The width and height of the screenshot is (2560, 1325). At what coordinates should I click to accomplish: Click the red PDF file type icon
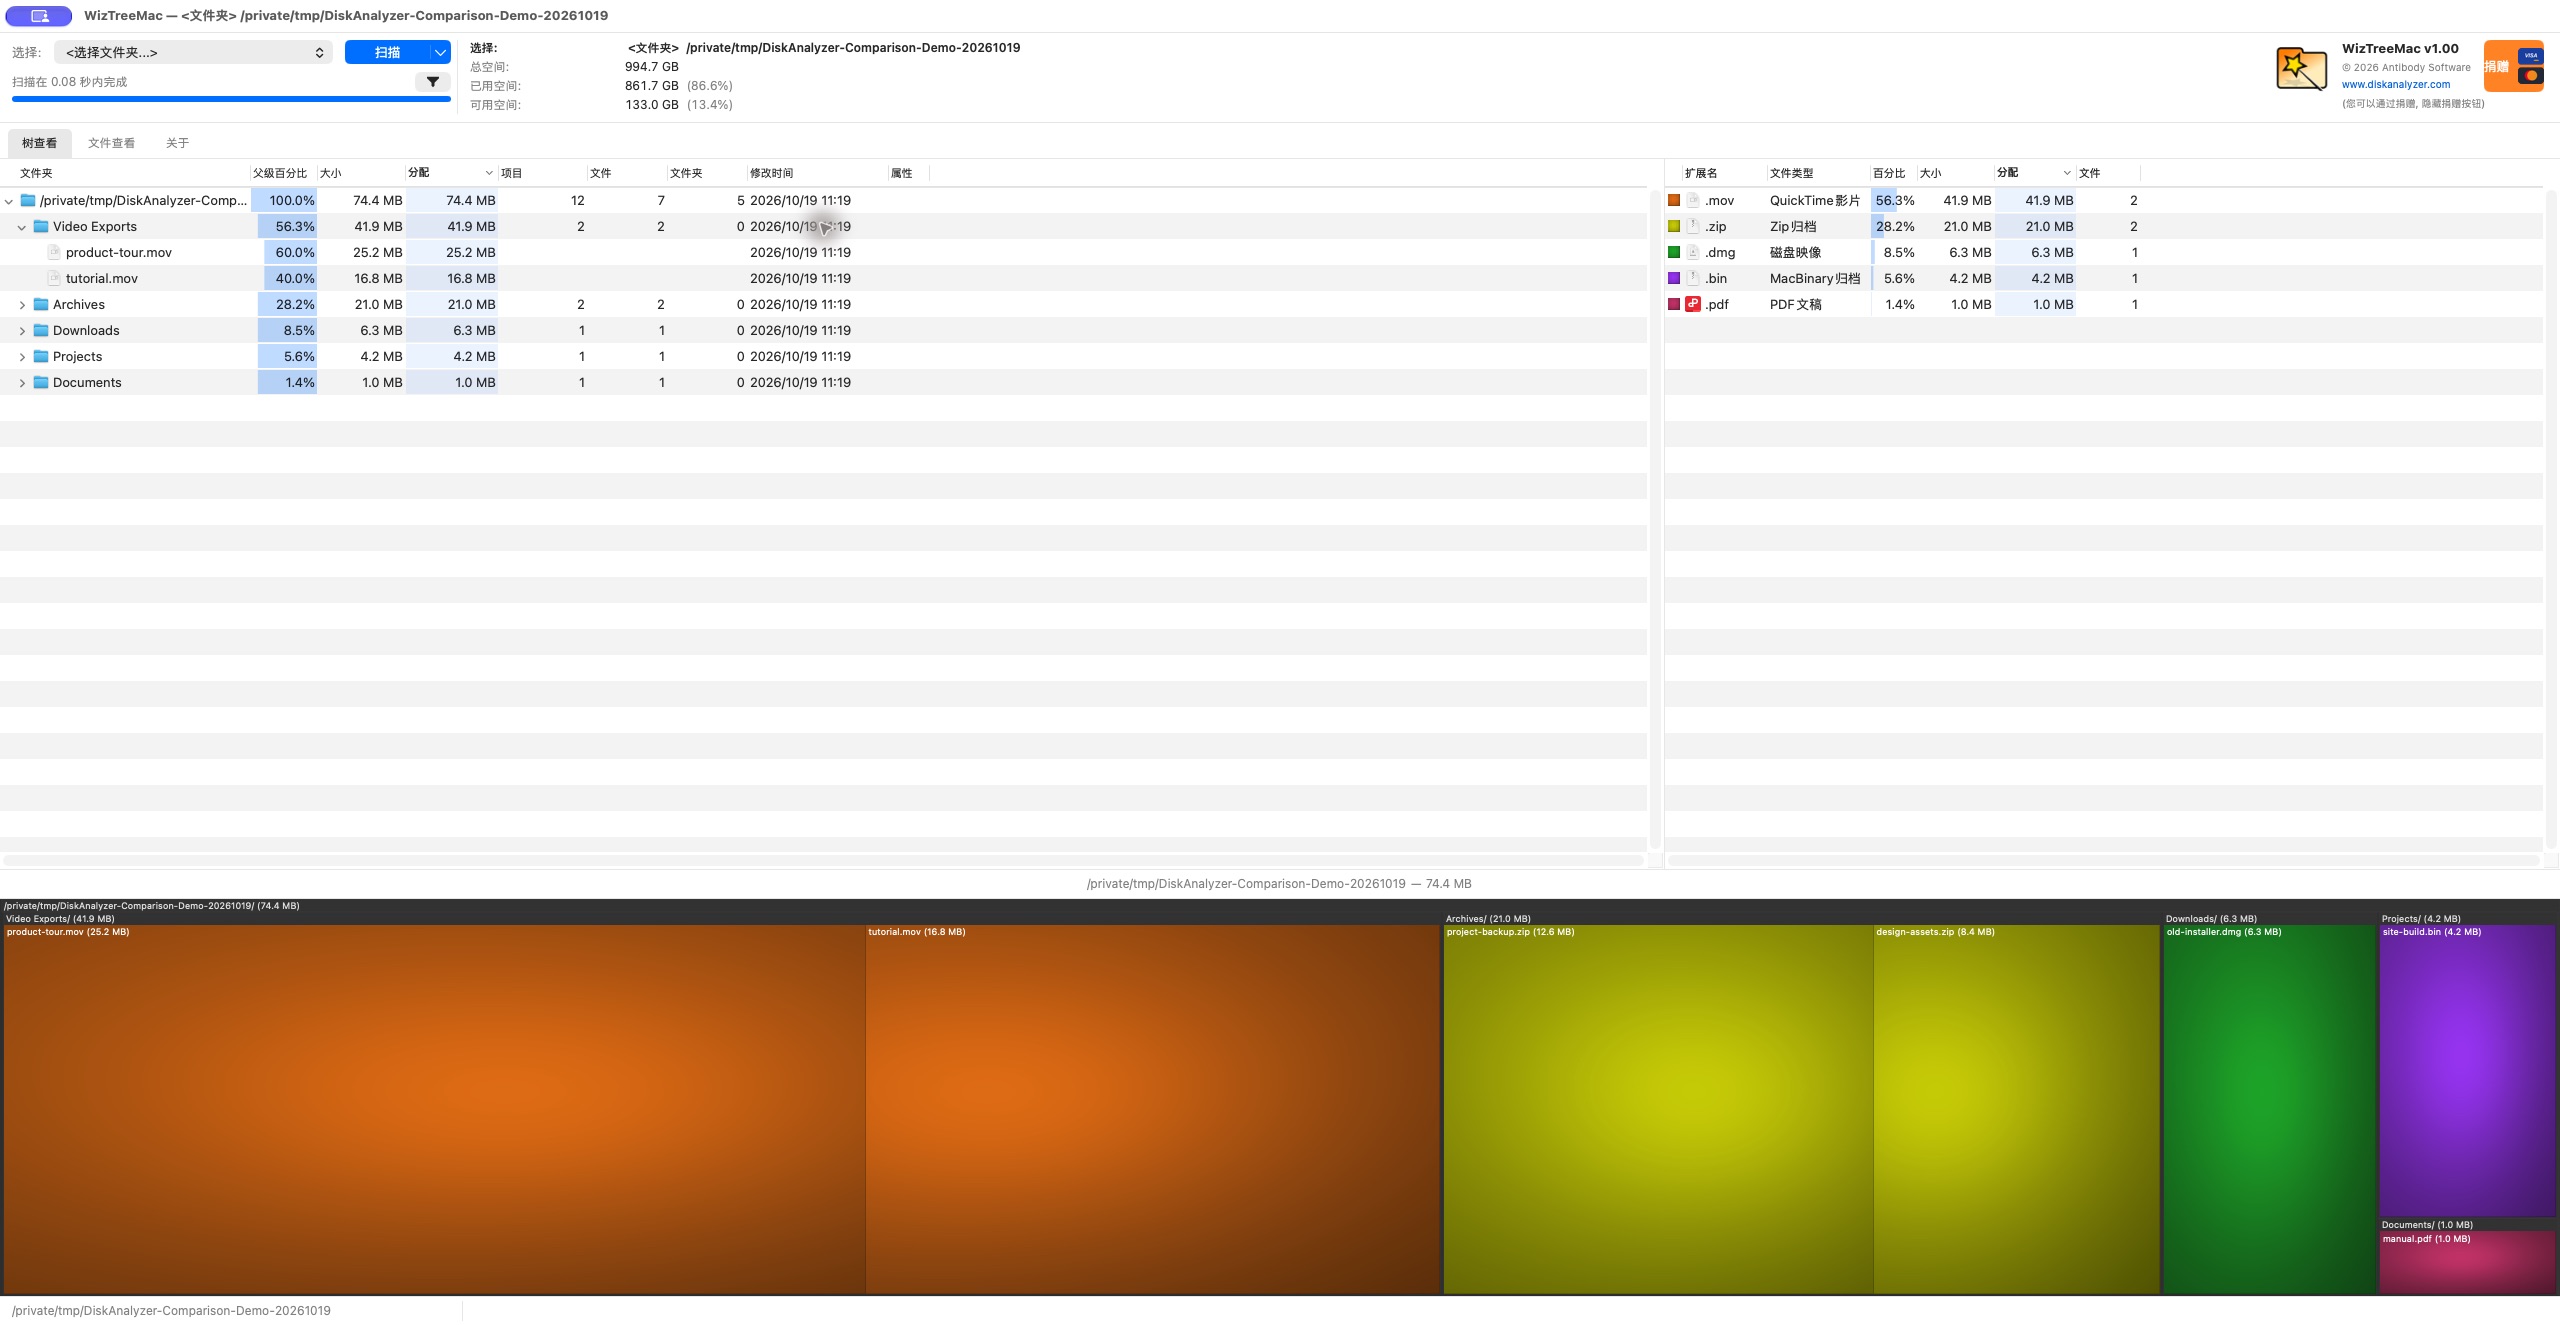[x=1693, y=304]
